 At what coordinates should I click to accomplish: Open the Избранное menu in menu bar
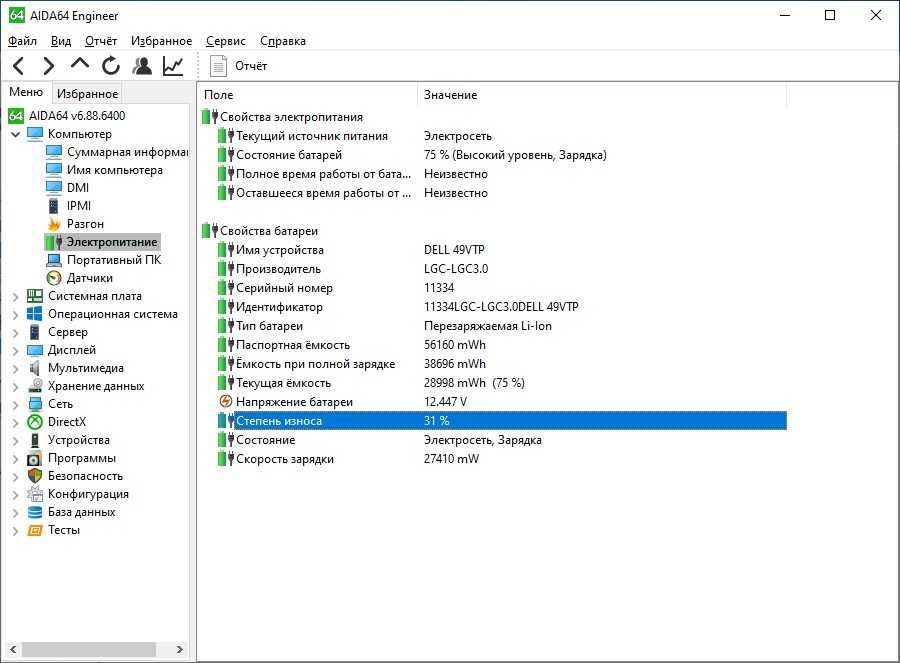point(162,41)
